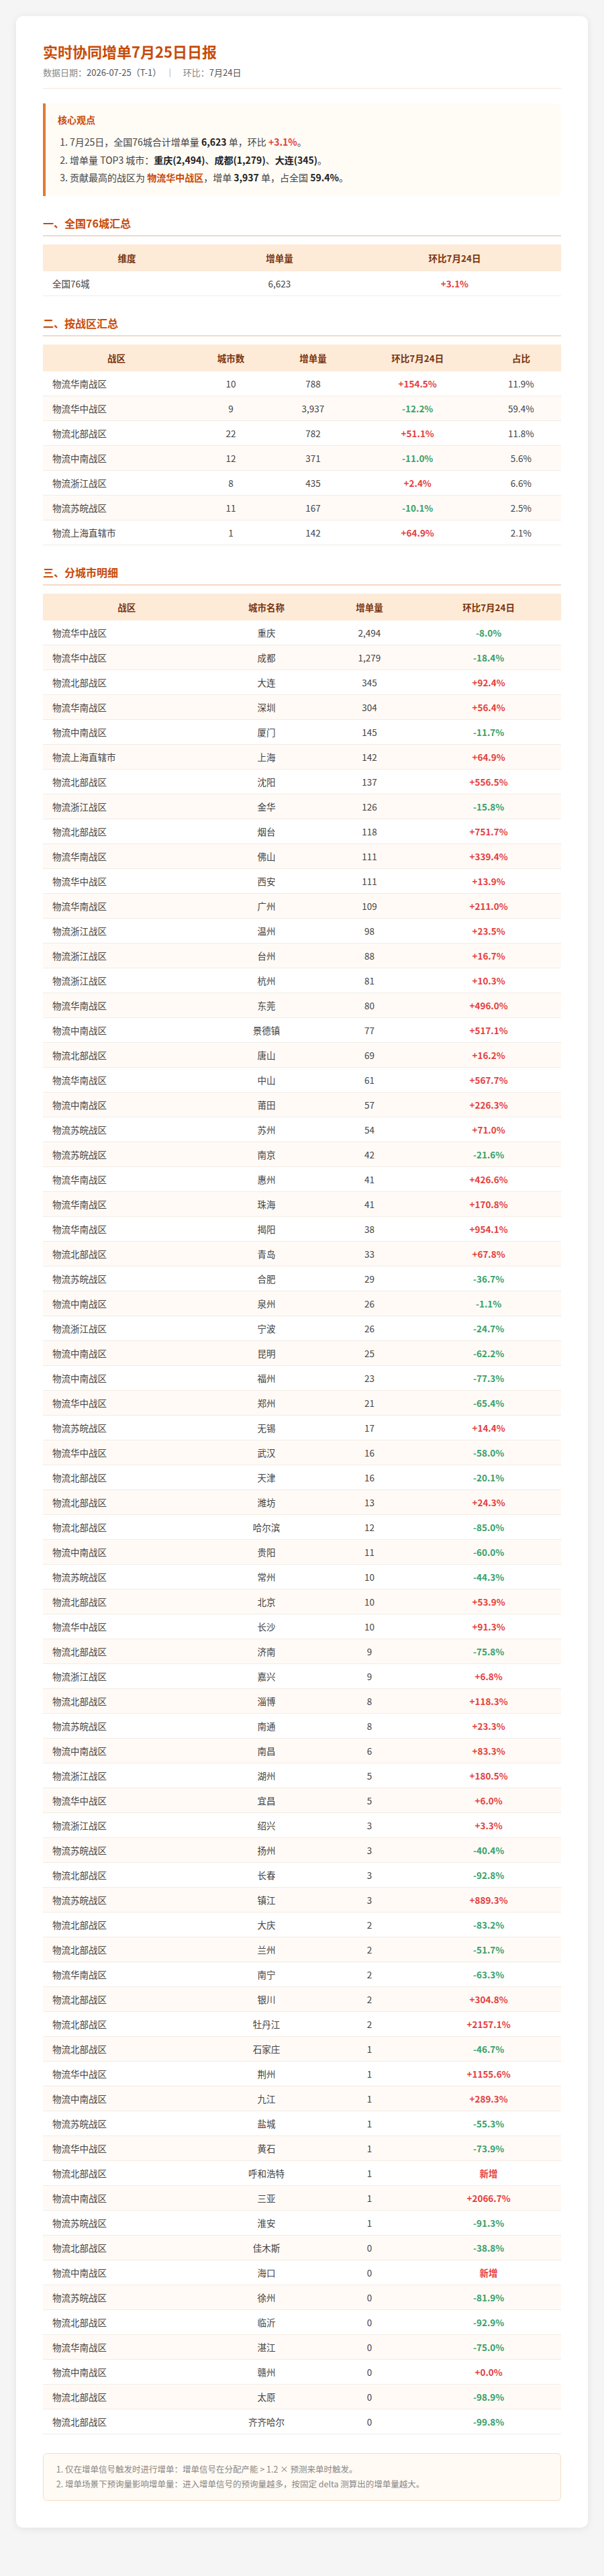The image size is (604, 2576).
Task: Click the 二、按战区汇总 section heading
Action: click(x=81, y=324)
